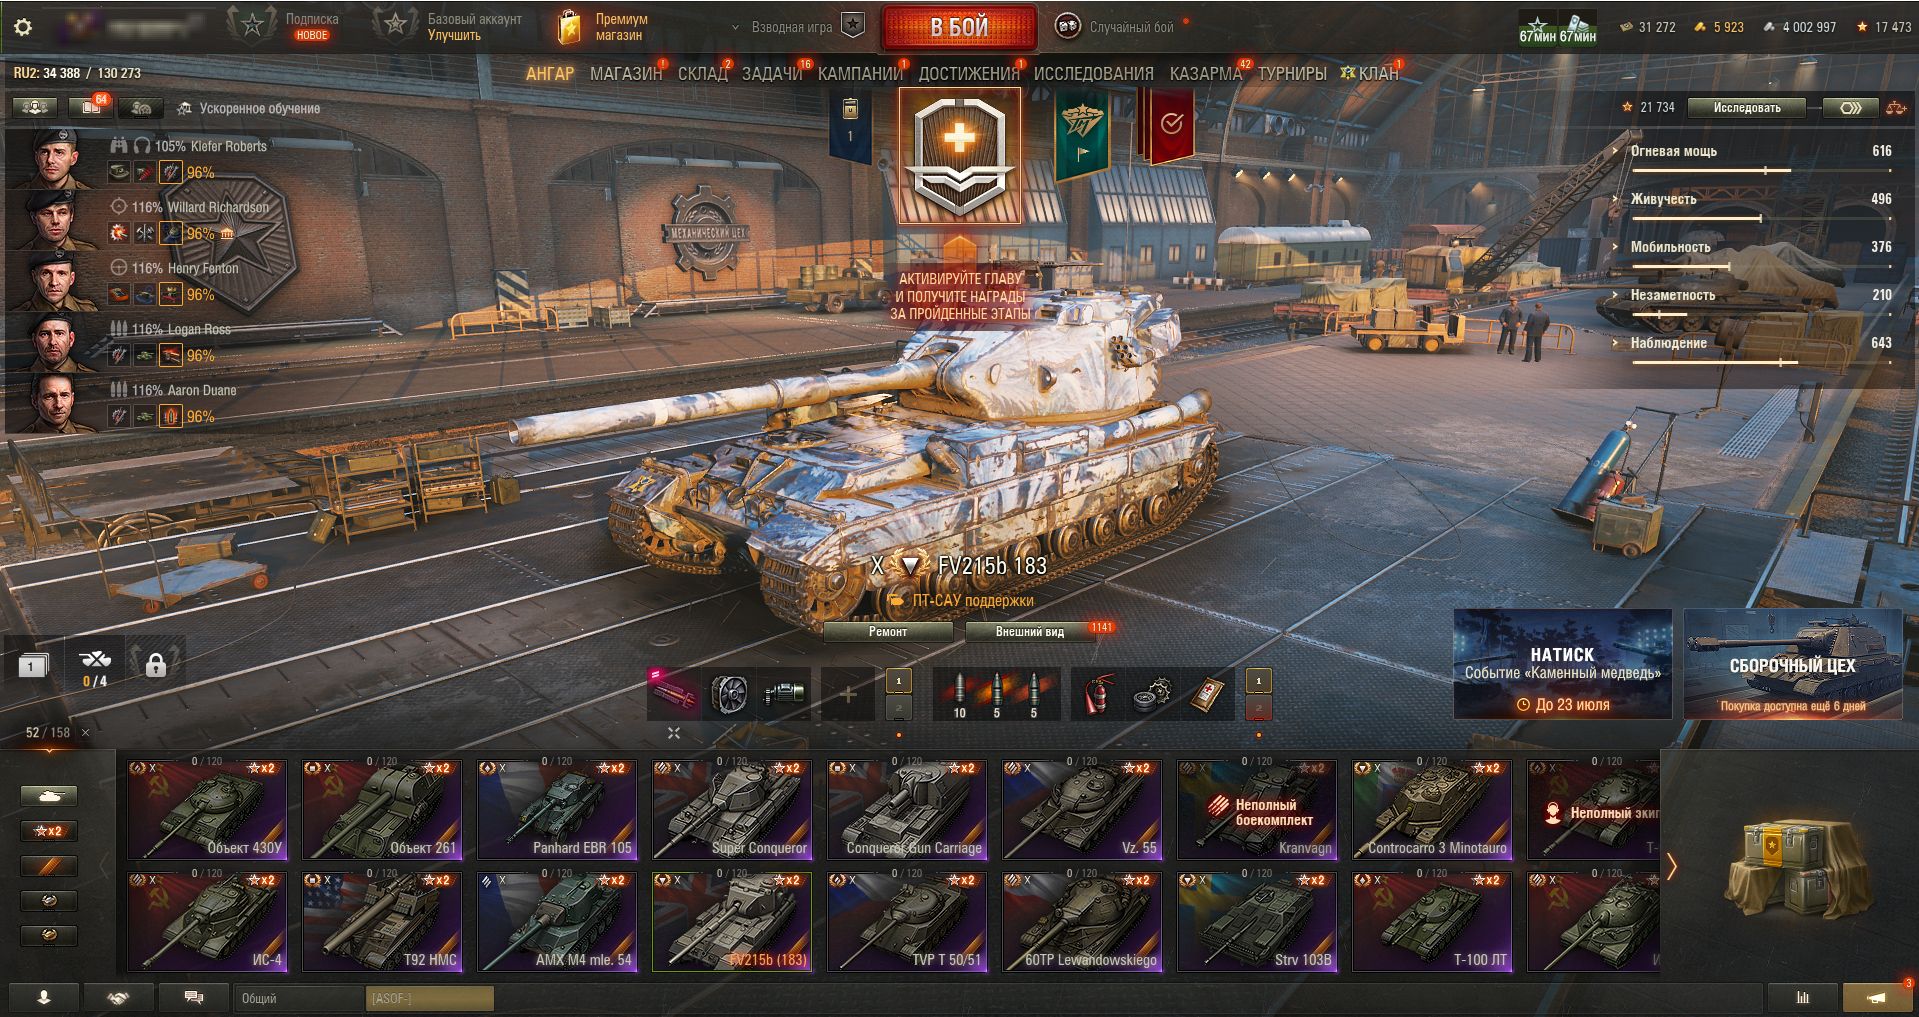The width and height of the screenshot is (1919, 1017).
Task: Click the red В БОЙ battle button
Action: click(959, 27)
